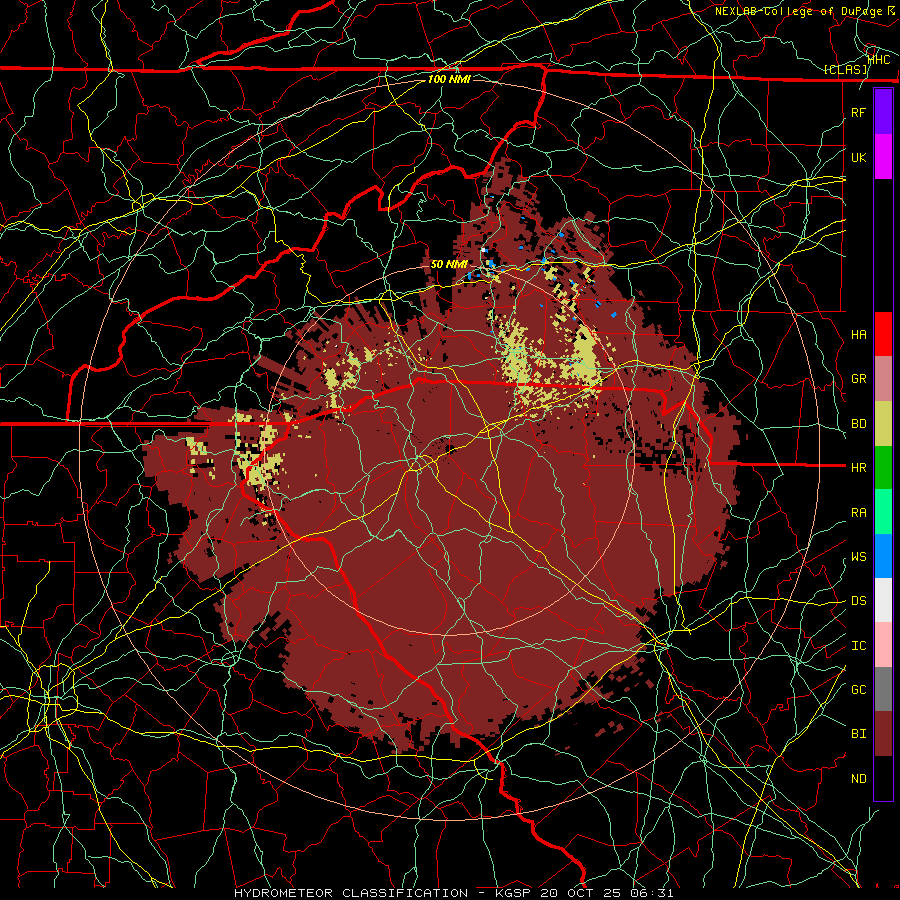Click the KGSP radar site identifier

pyautogui.click(x=513, y=893)
